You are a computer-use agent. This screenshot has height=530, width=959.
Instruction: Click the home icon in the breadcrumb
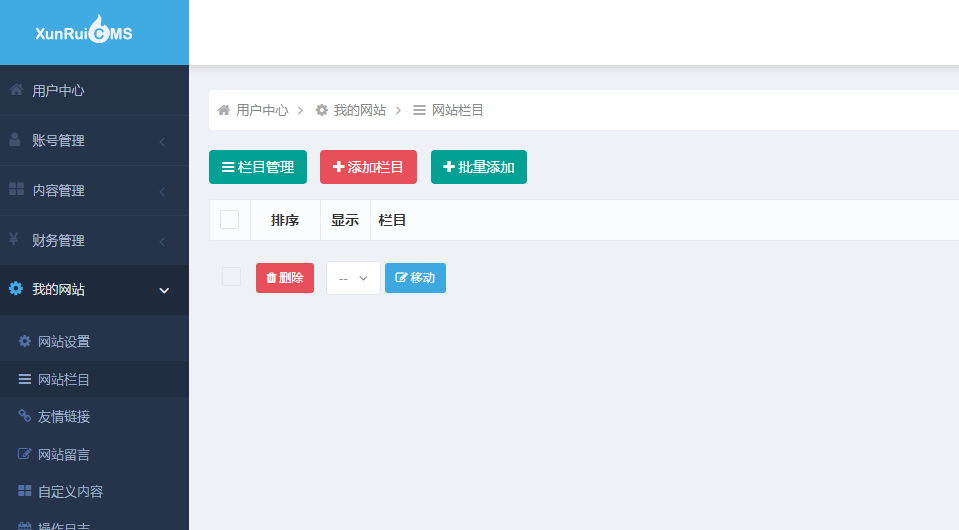coord(224,110)
